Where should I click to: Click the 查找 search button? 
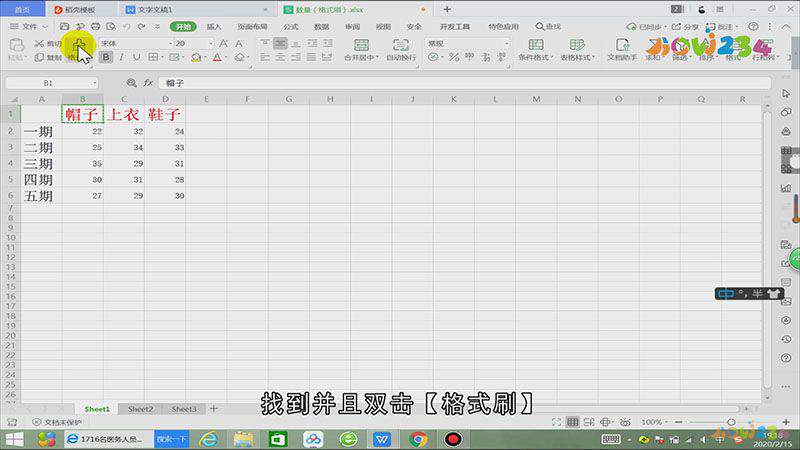(548, 27)
